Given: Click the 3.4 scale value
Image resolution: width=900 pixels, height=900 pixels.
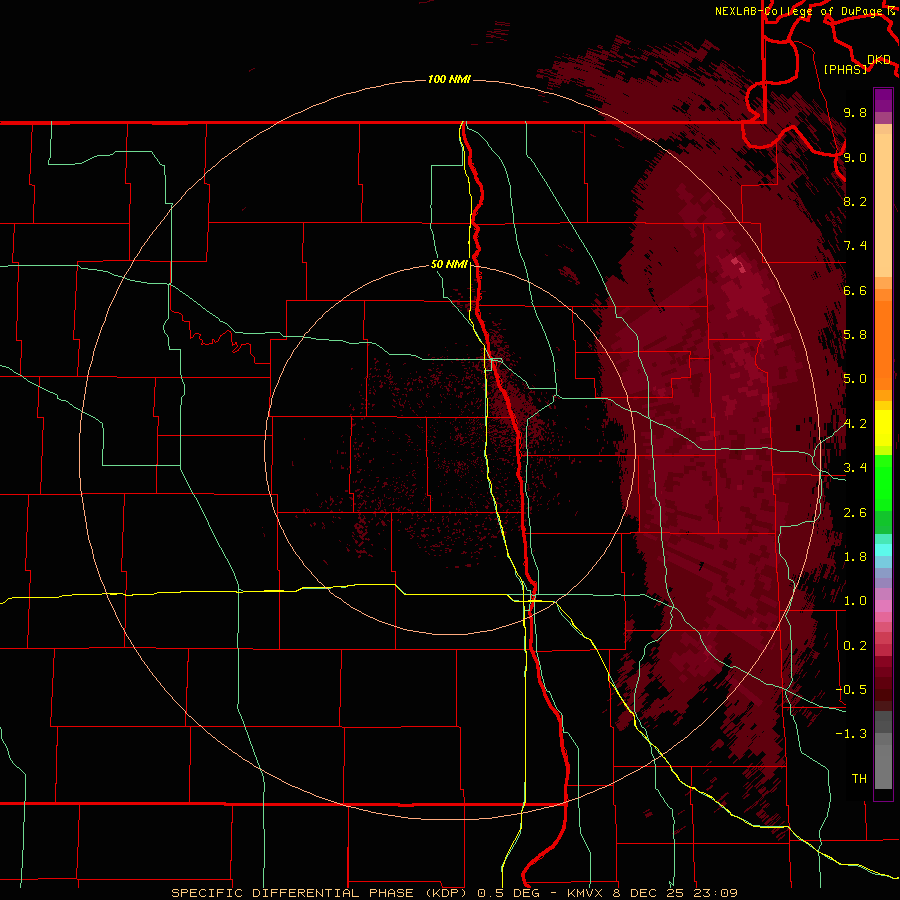Looking at the screenshot, I should click(855, 468).
